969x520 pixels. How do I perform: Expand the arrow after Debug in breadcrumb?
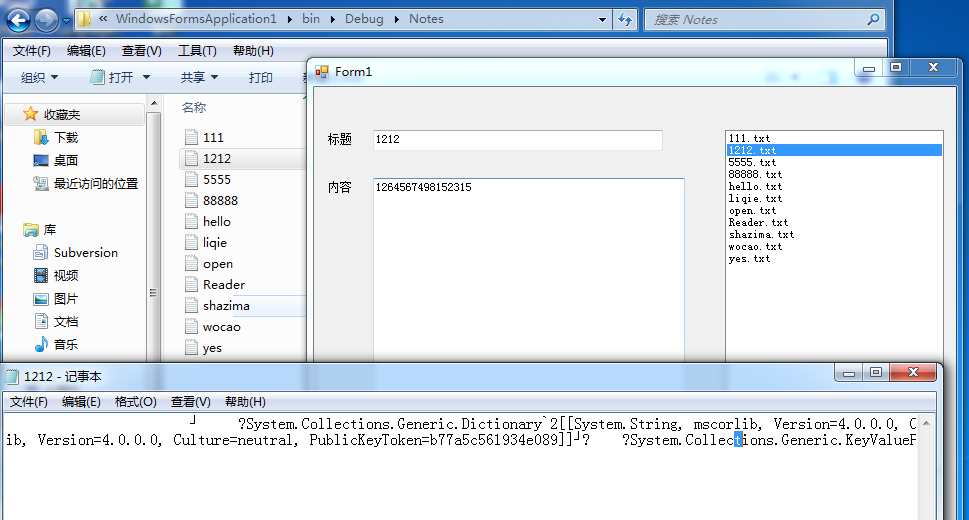396,19
